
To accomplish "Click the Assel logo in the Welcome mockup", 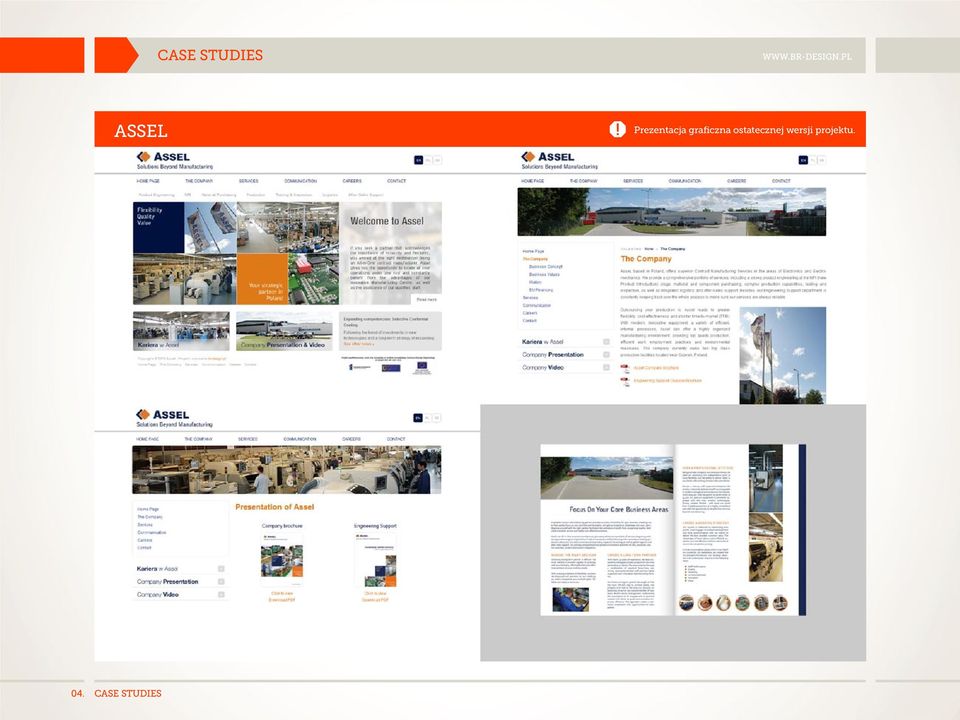I will (174, 160).
